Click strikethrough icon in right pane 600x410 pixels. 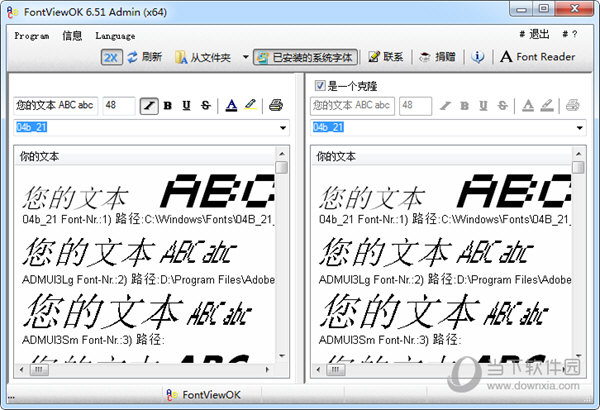[x=502, y=105]
